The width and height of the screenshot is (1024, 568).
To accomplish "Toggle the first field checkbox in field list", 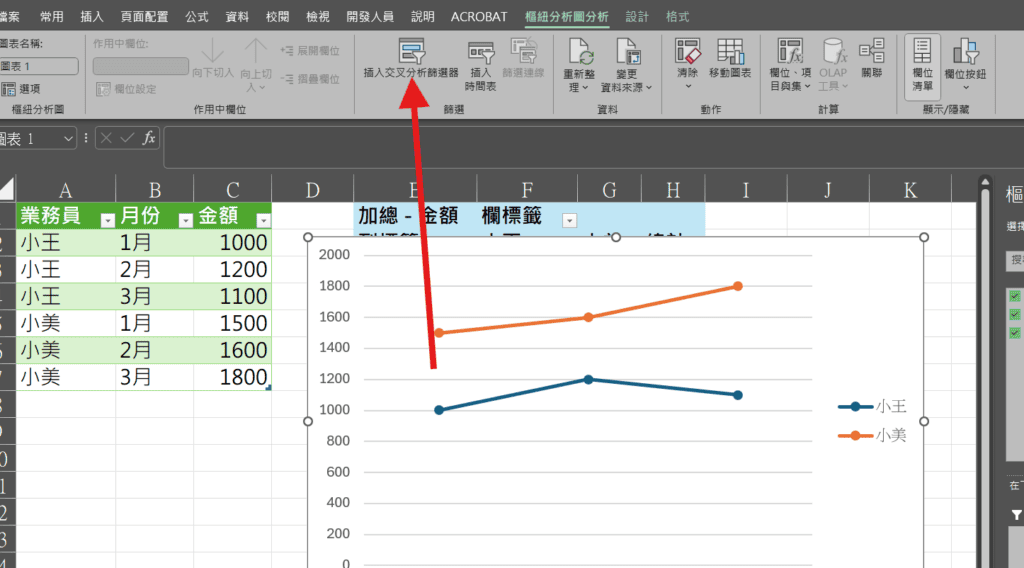I will pos(1014,296).
